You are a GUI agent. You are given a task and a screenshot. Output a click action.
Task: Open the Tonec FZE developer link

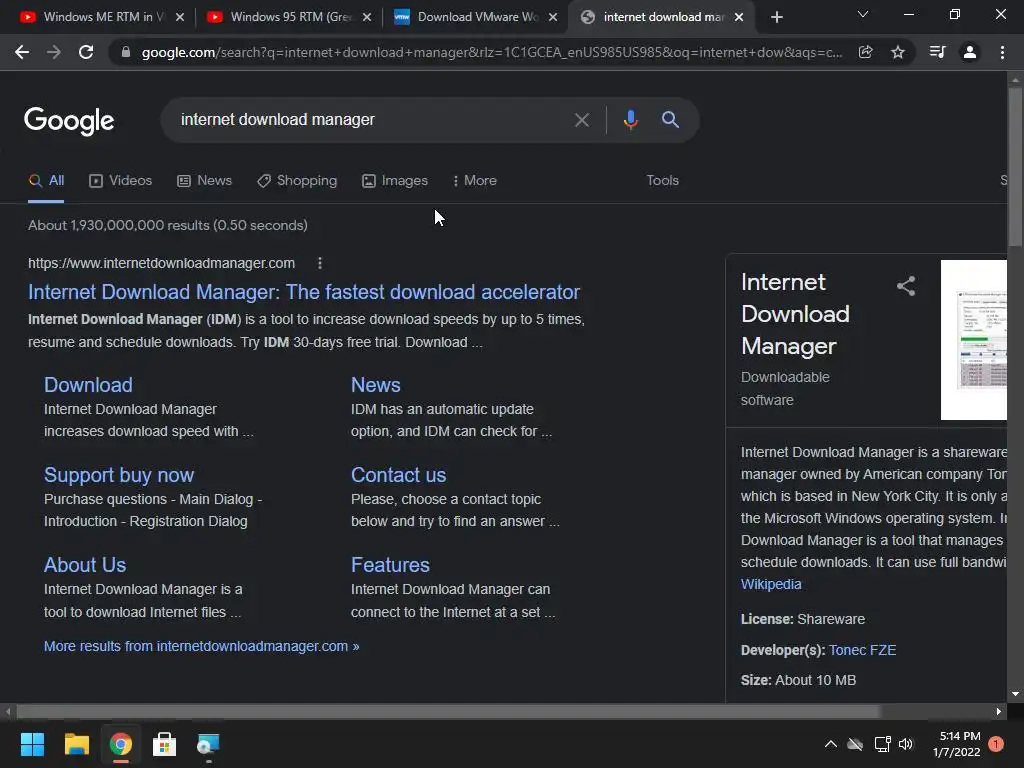[x=862, y=650]
